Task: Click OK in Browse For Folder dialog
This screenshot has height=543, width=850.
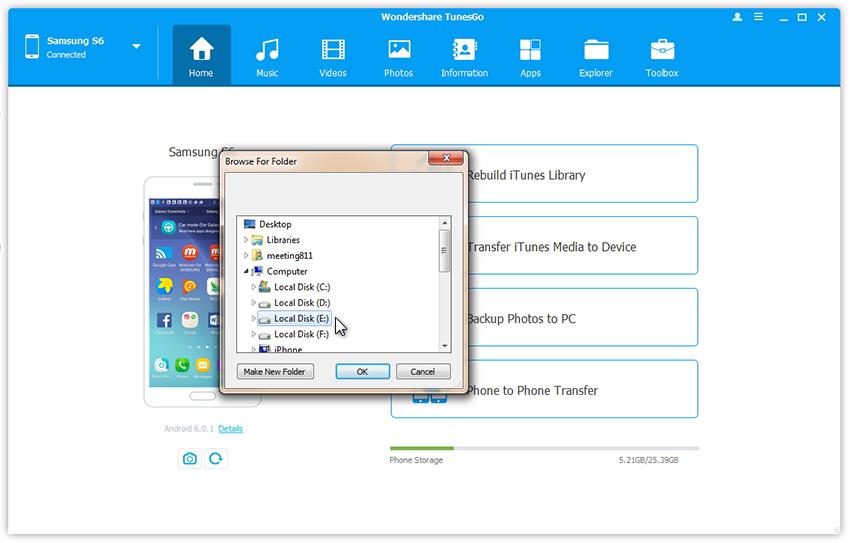Action: tap(362, 371)
